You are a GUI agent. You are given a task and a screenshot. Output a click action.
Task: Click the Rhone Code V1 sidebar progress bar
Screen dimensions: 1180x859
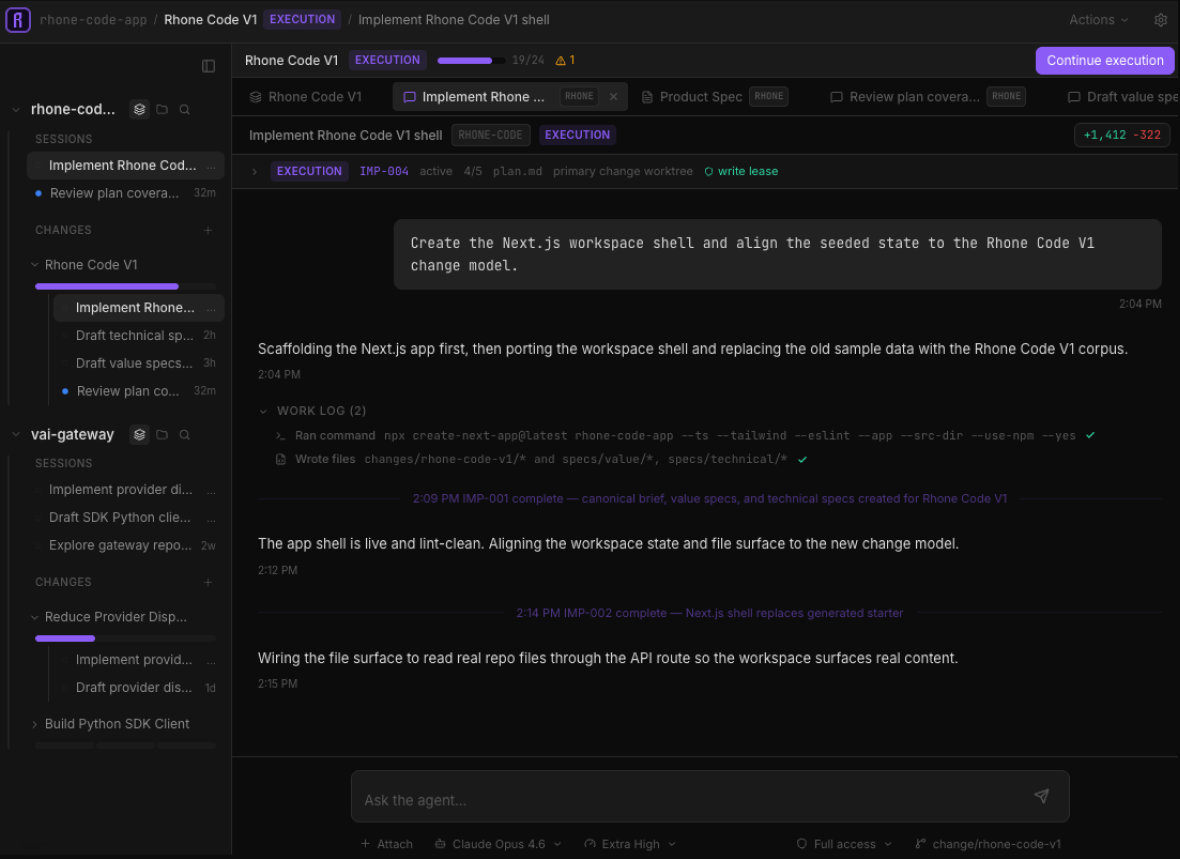(x=125, y=287)
